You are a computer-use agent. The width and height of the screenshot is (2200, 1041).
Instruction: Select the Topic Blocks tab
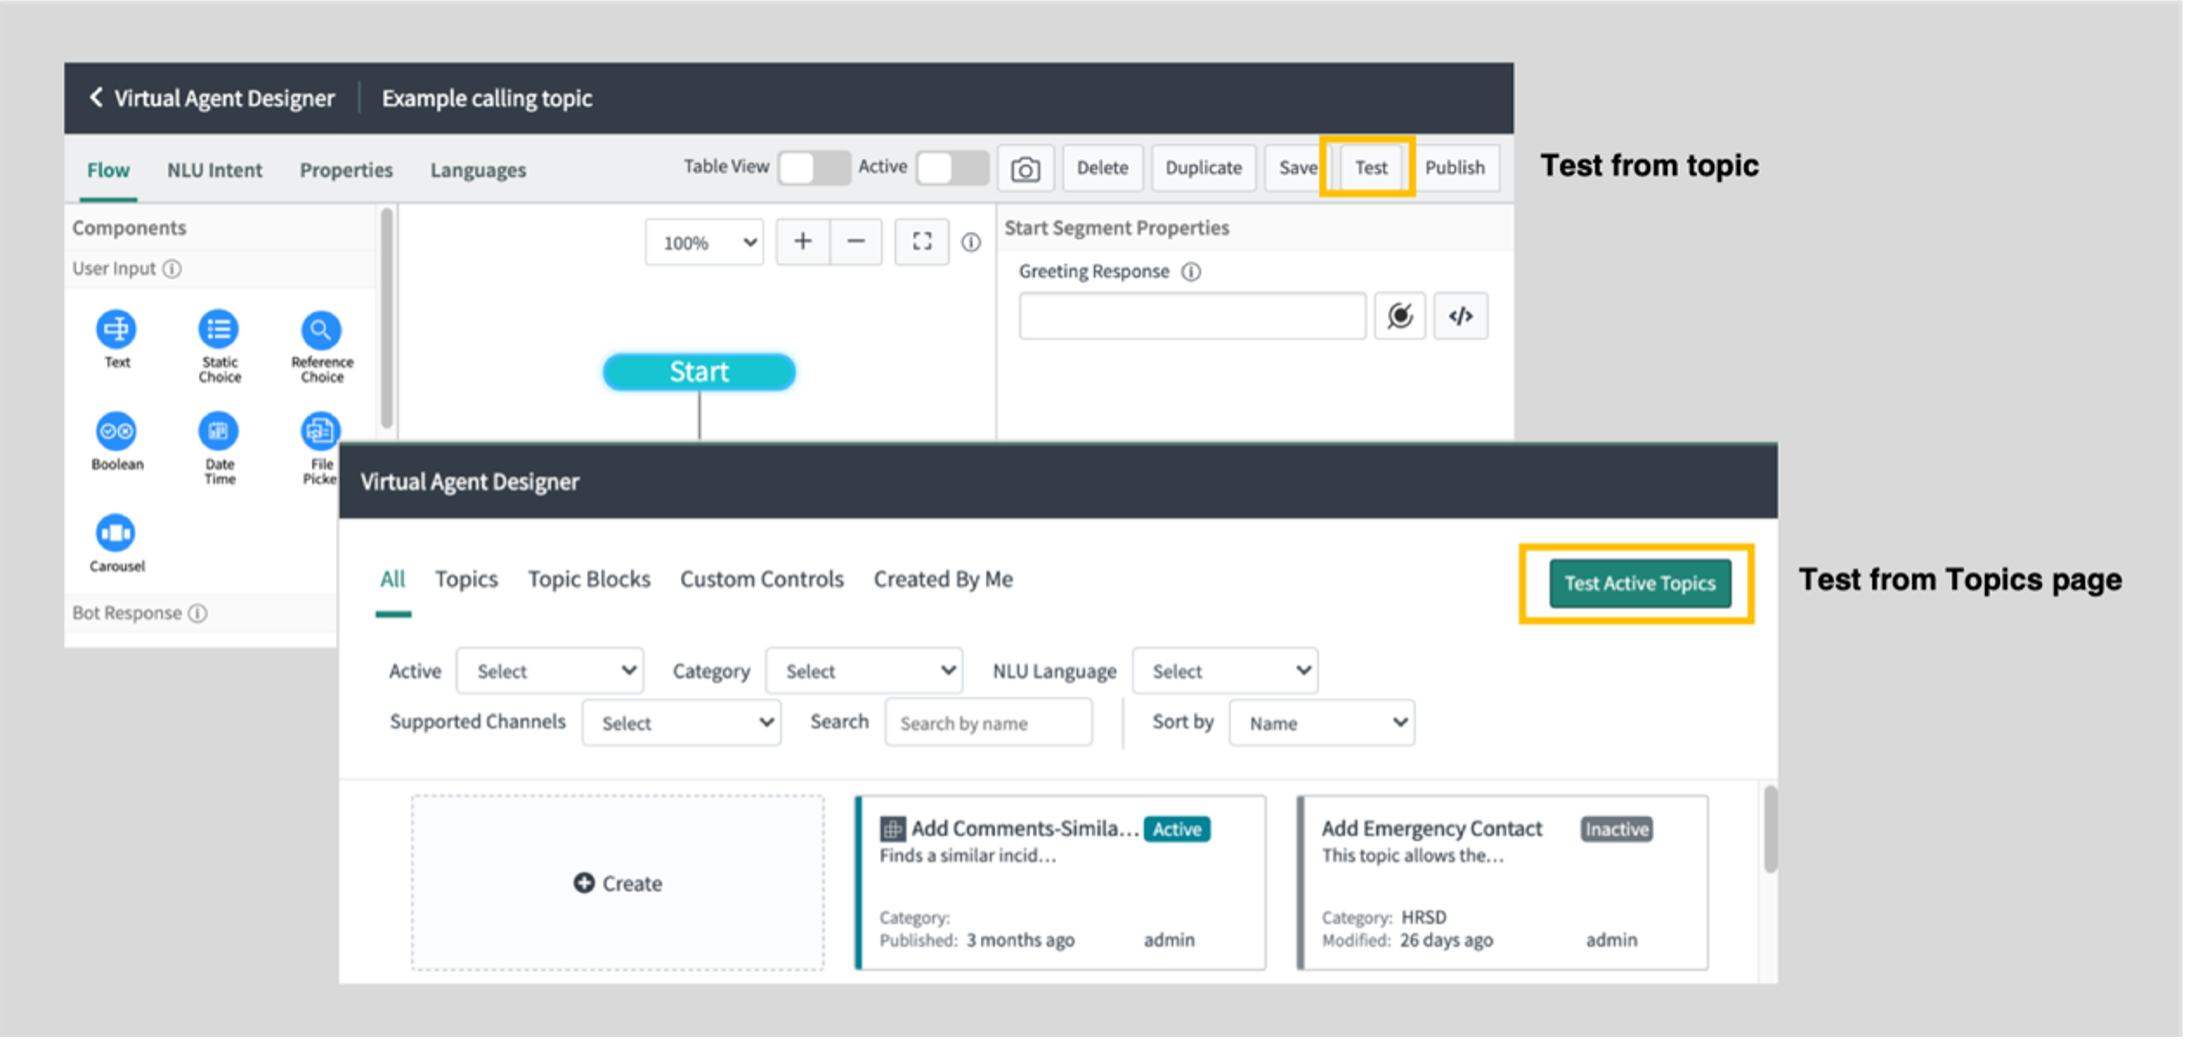tap(589, 579)
